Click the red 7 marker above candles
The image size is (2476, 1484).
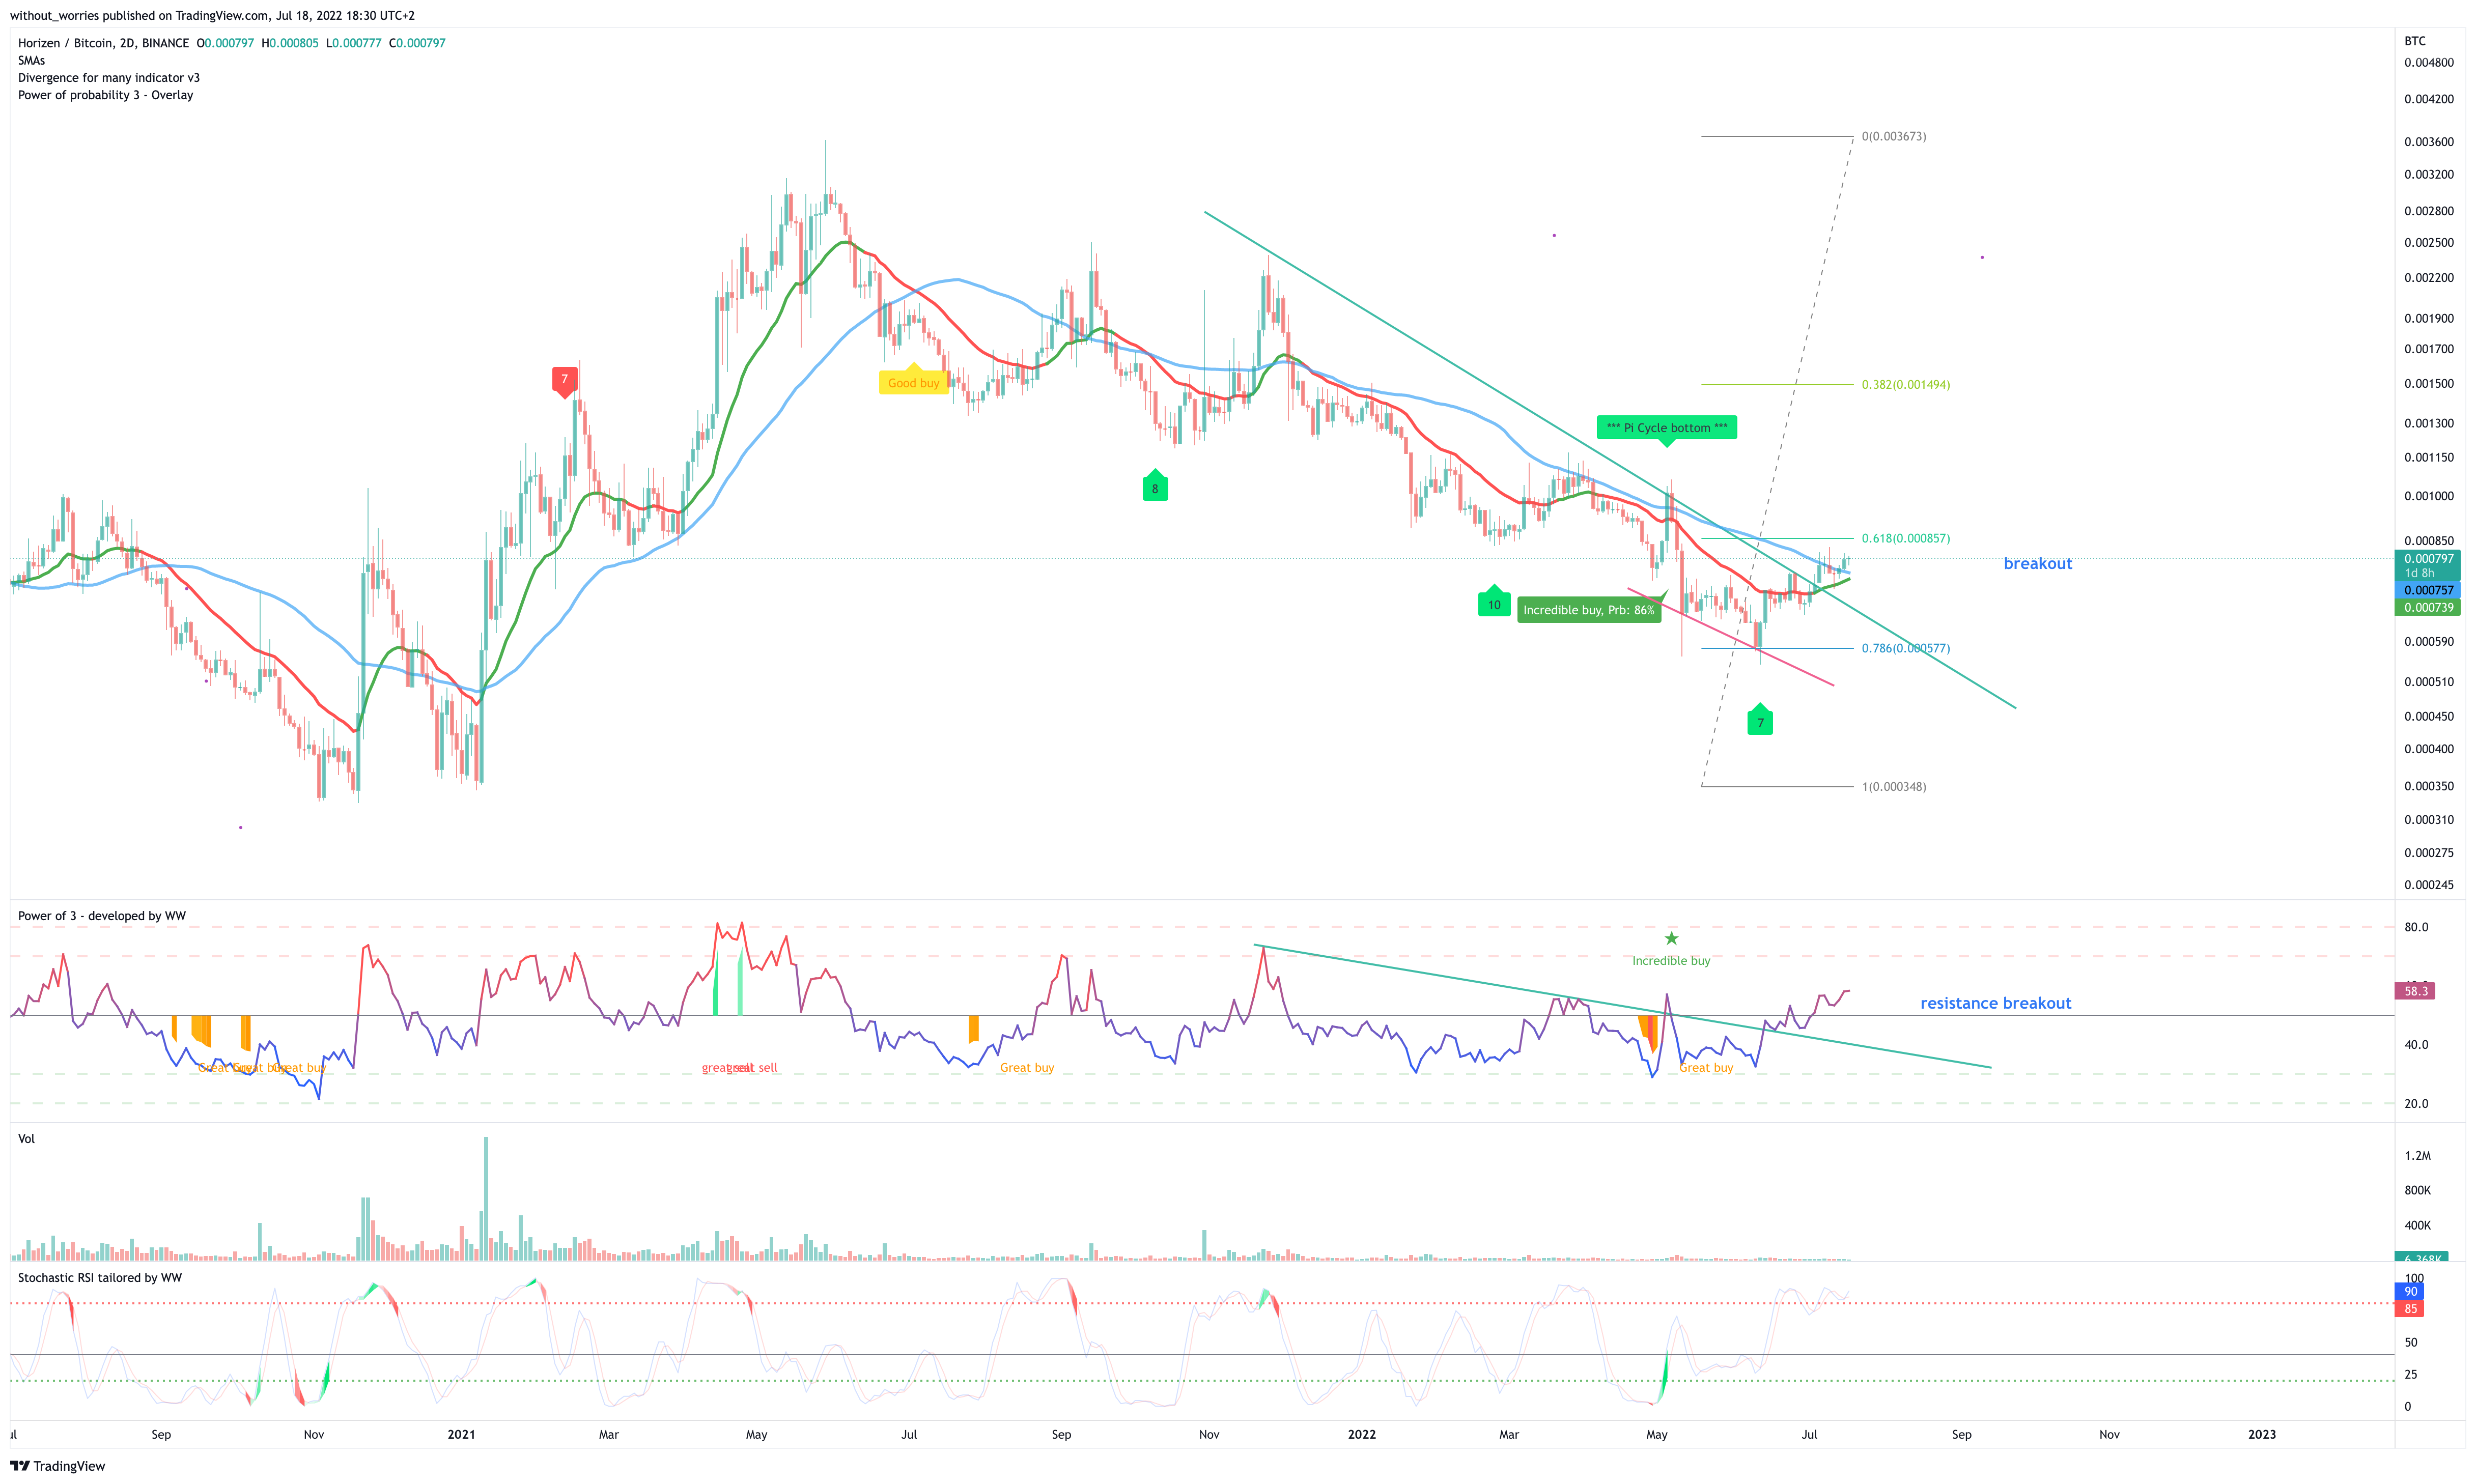click(x=565, y=381)
